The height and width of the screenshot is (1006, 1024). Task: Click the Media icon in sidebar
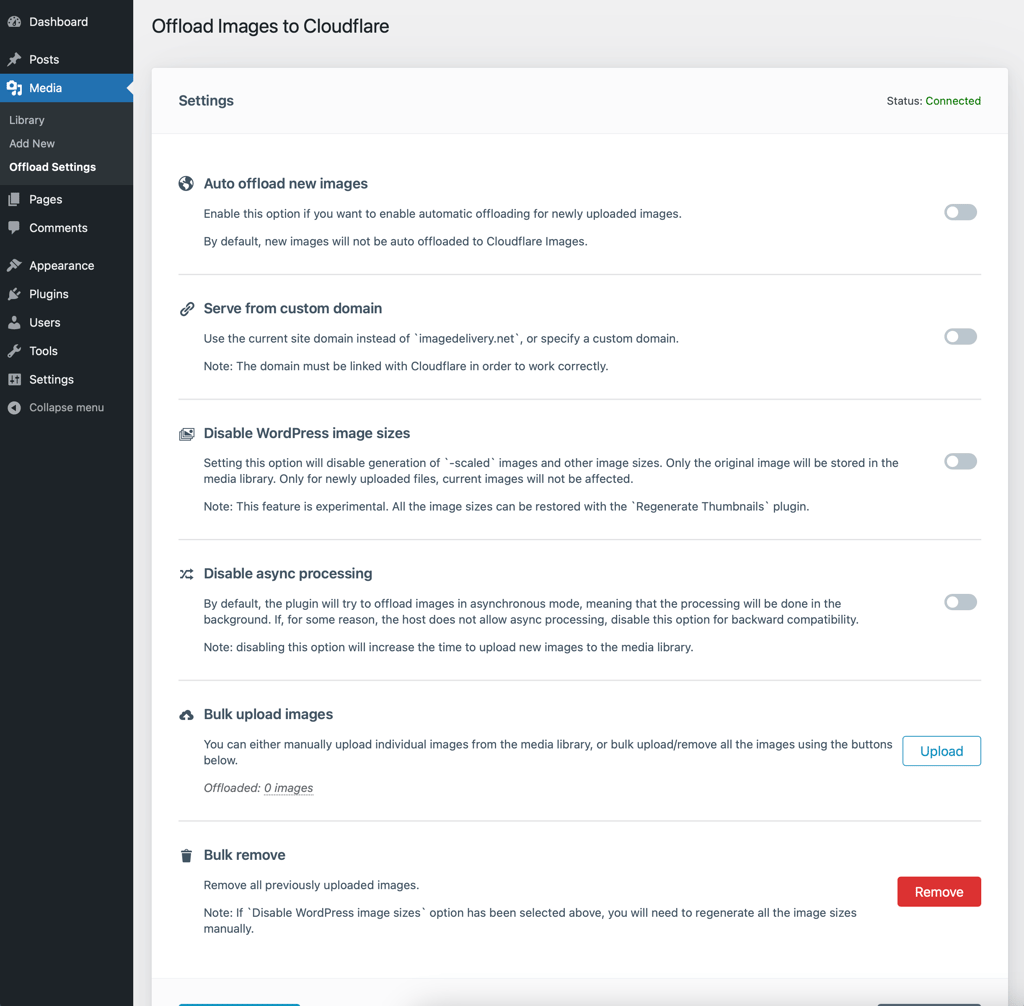[x=14, y=88]
